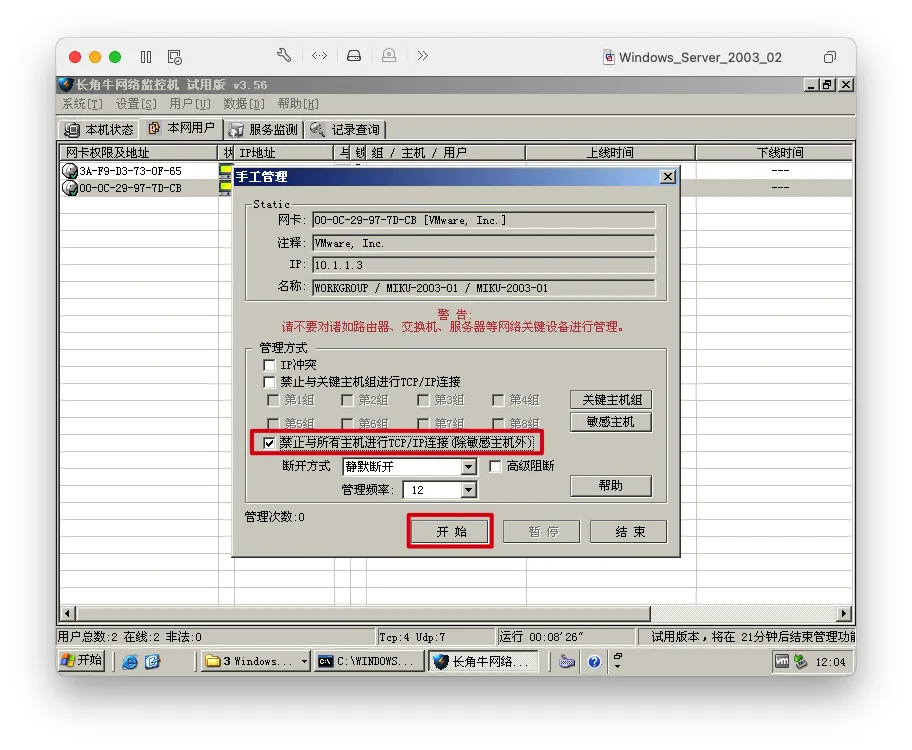Click the horizontal scrollbar thumb
Viewport: 912px width, 750px height.
pyautogui.click(x=364, y=613)
